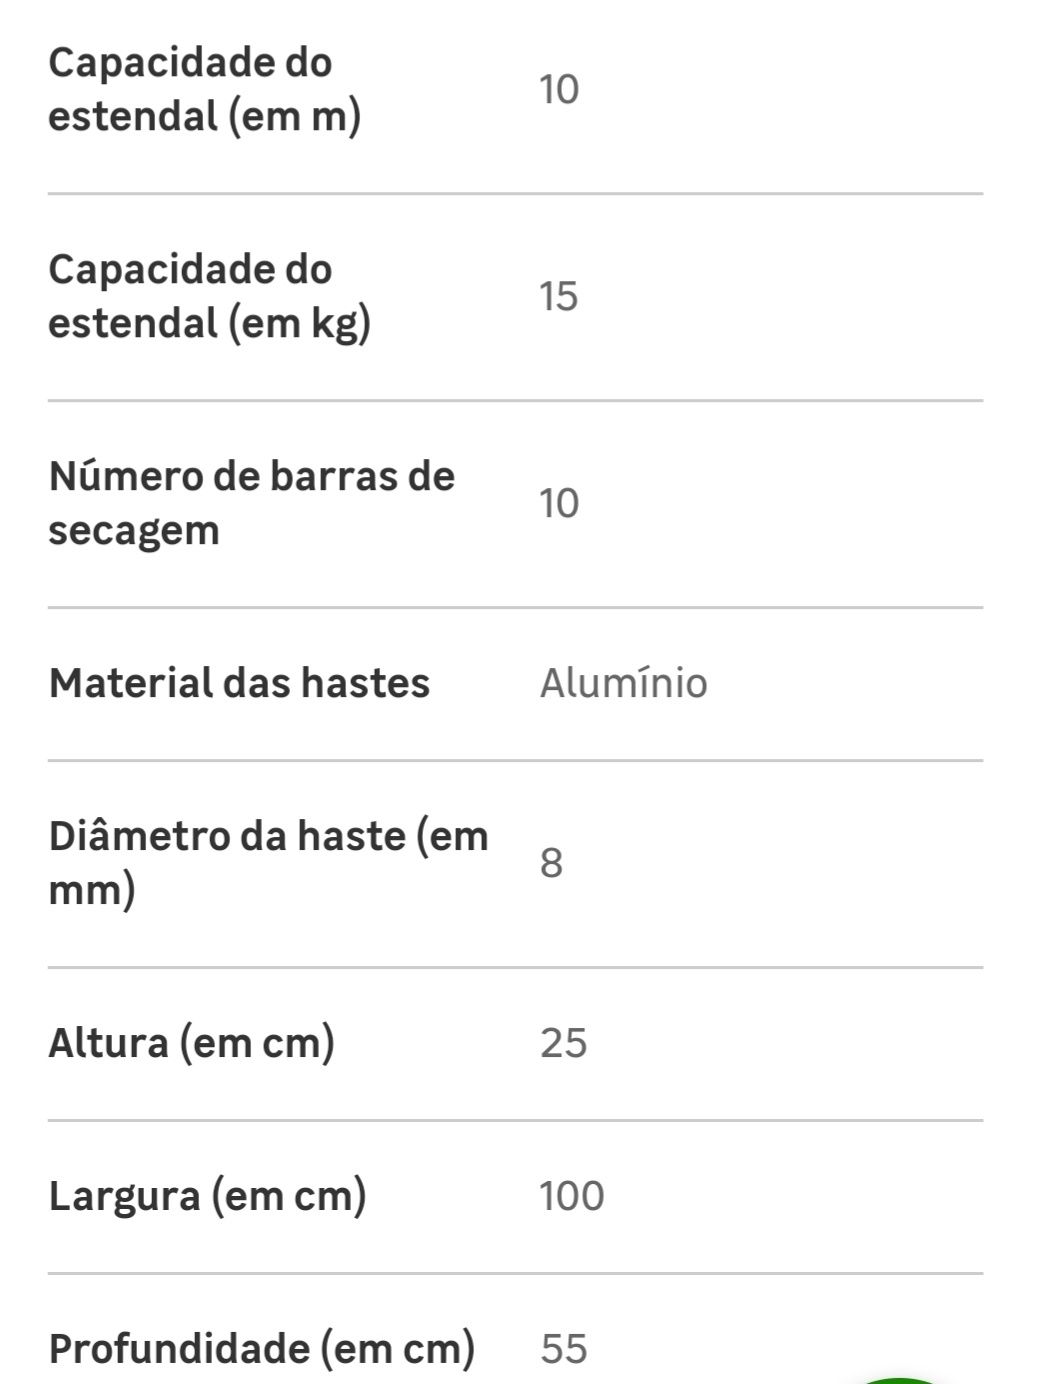The image size is (1038, 1384).
Task: Click the value 15 for kg capacity
Action: tap(559, 297)
